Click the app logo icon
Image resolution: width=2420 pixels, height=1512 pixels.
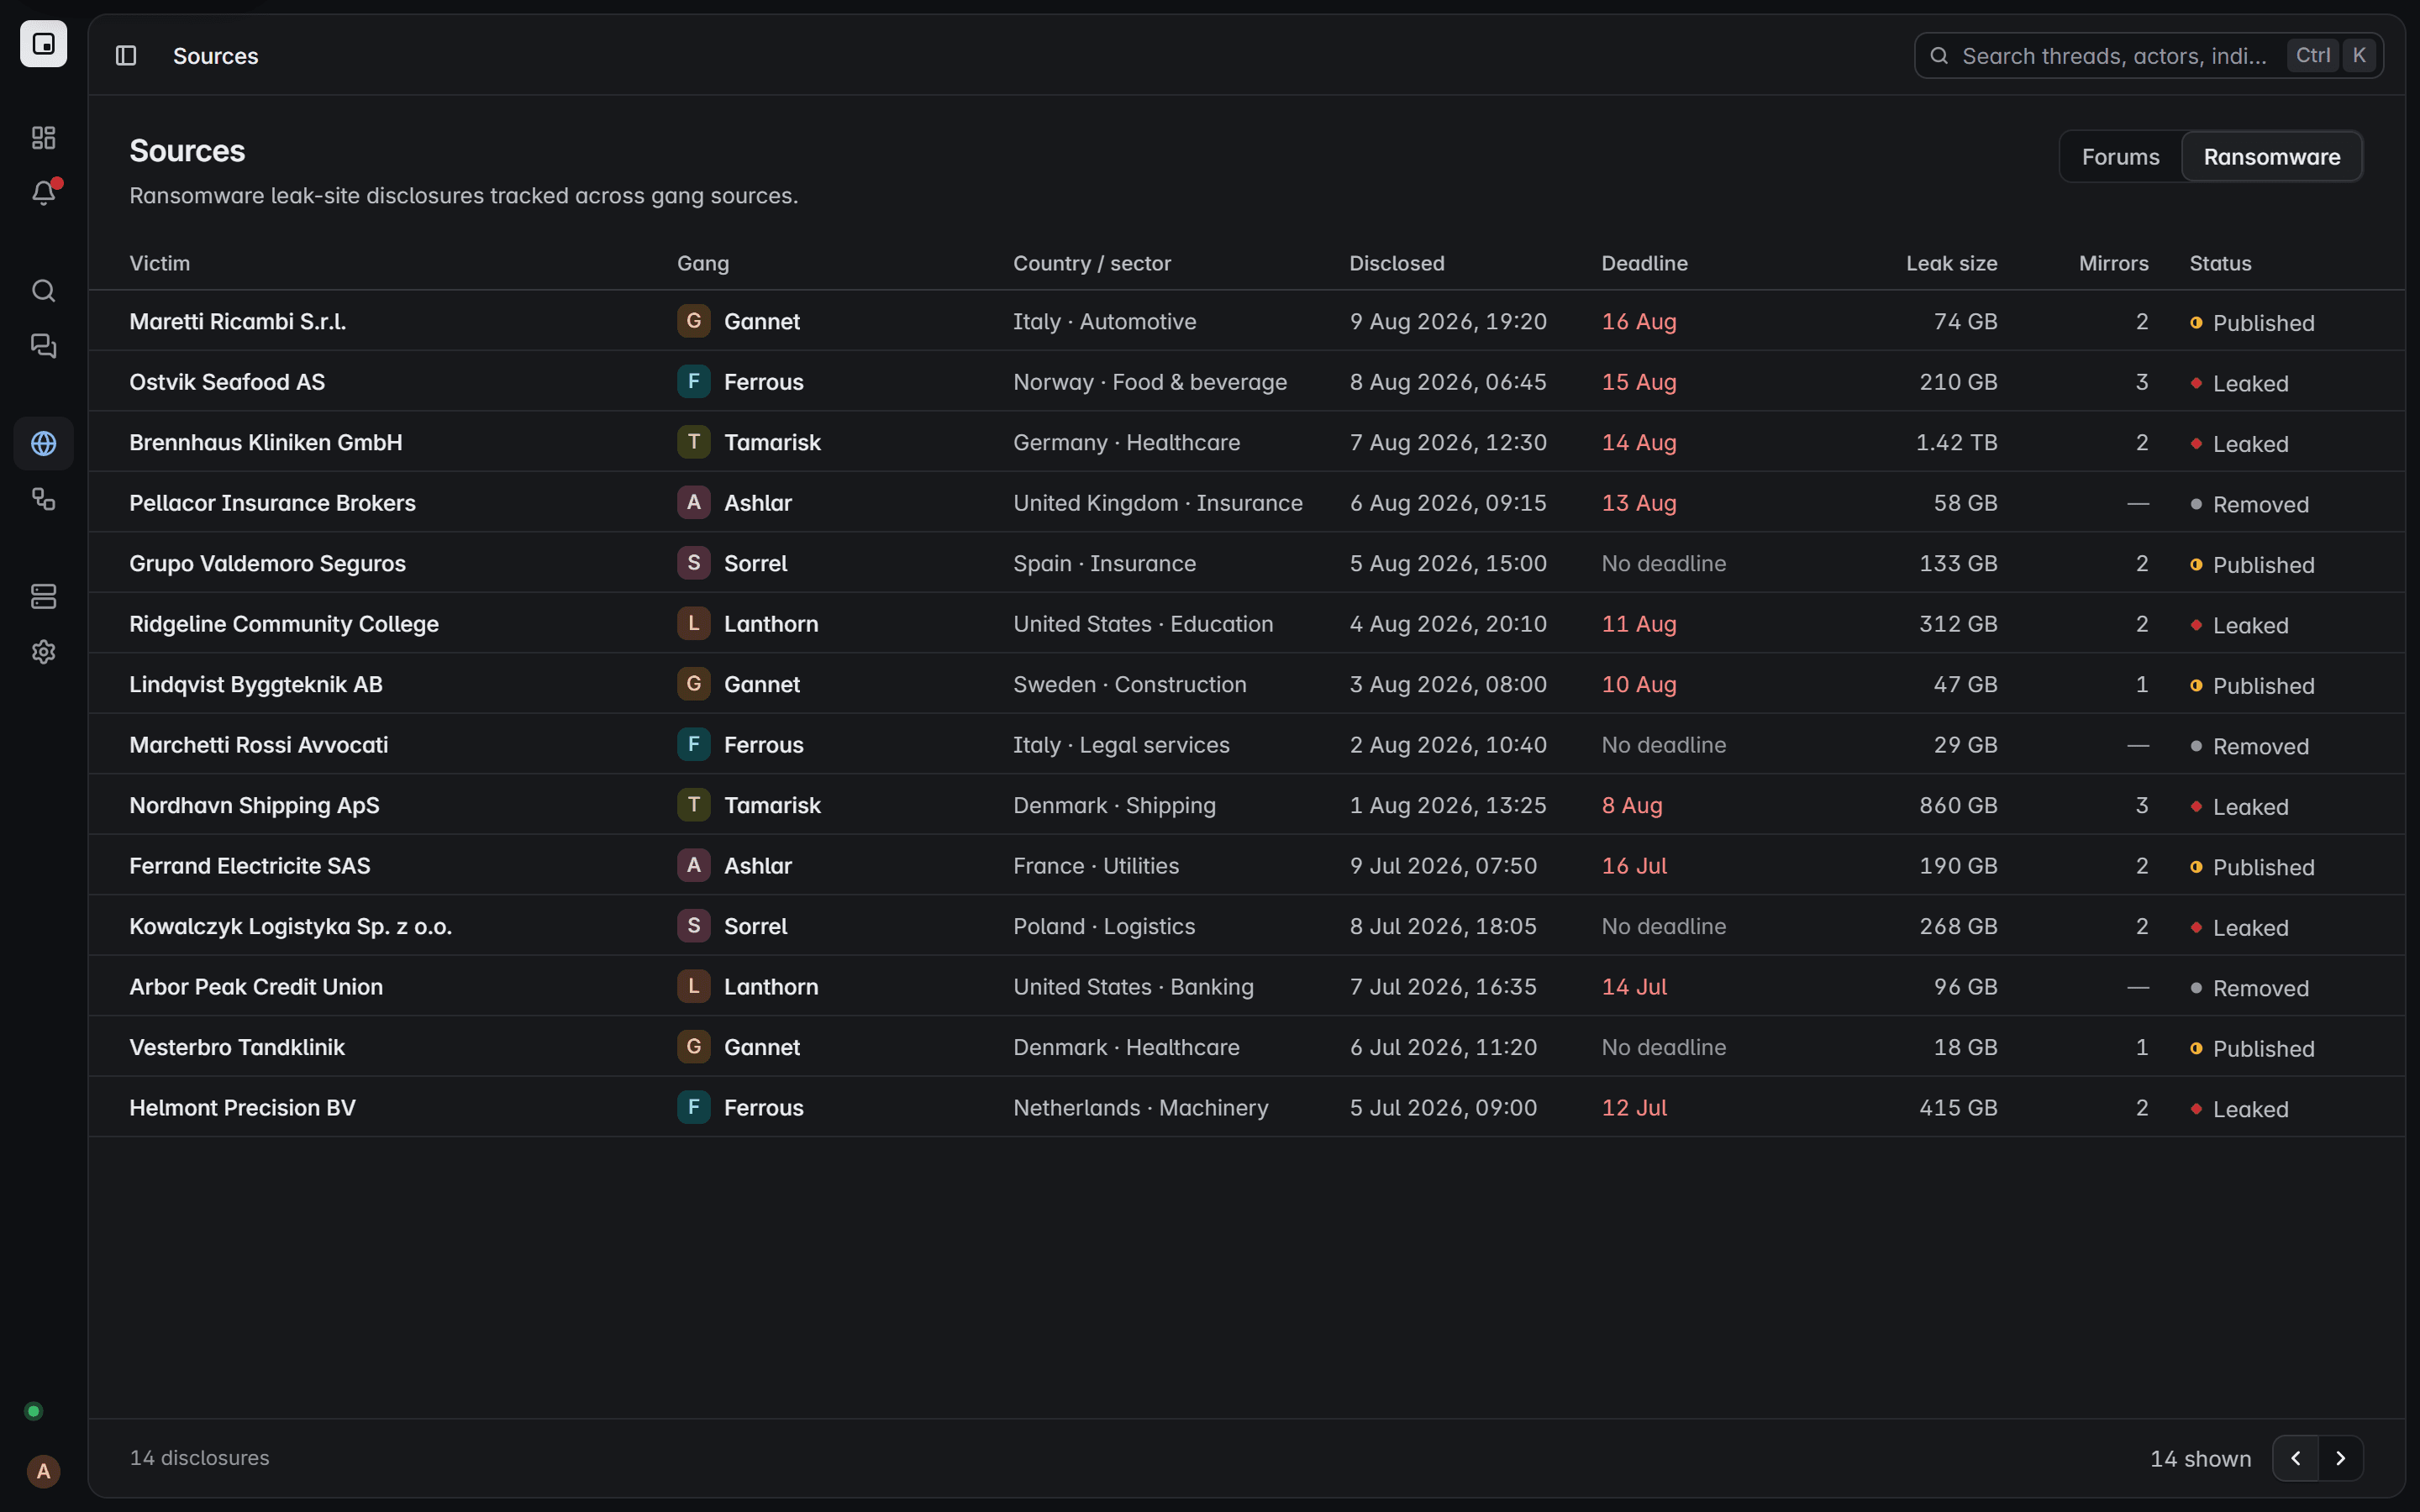click(x=43, y=44)
